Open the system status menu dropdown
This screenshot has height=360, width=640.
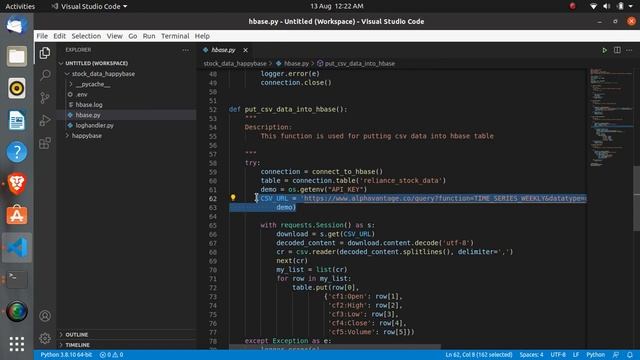click(611, 6)
